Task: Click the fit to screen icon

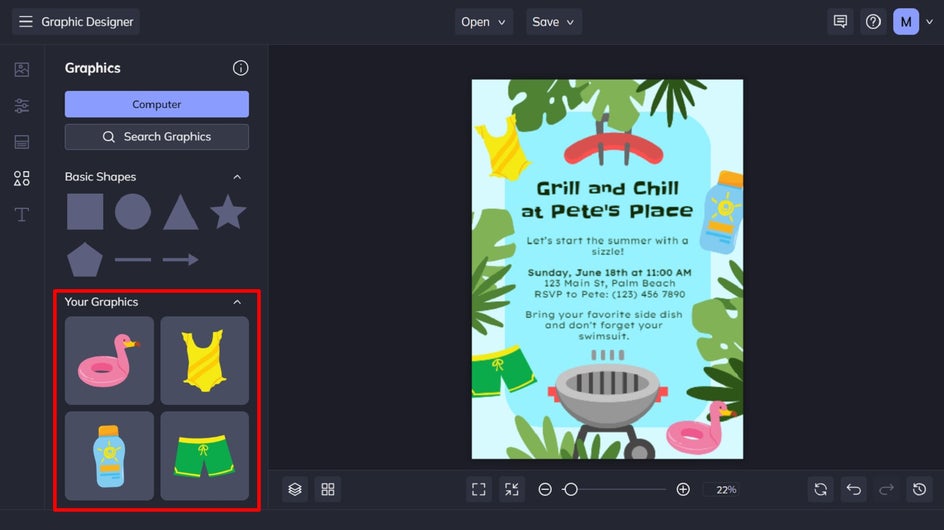Action: click(479, 489)
